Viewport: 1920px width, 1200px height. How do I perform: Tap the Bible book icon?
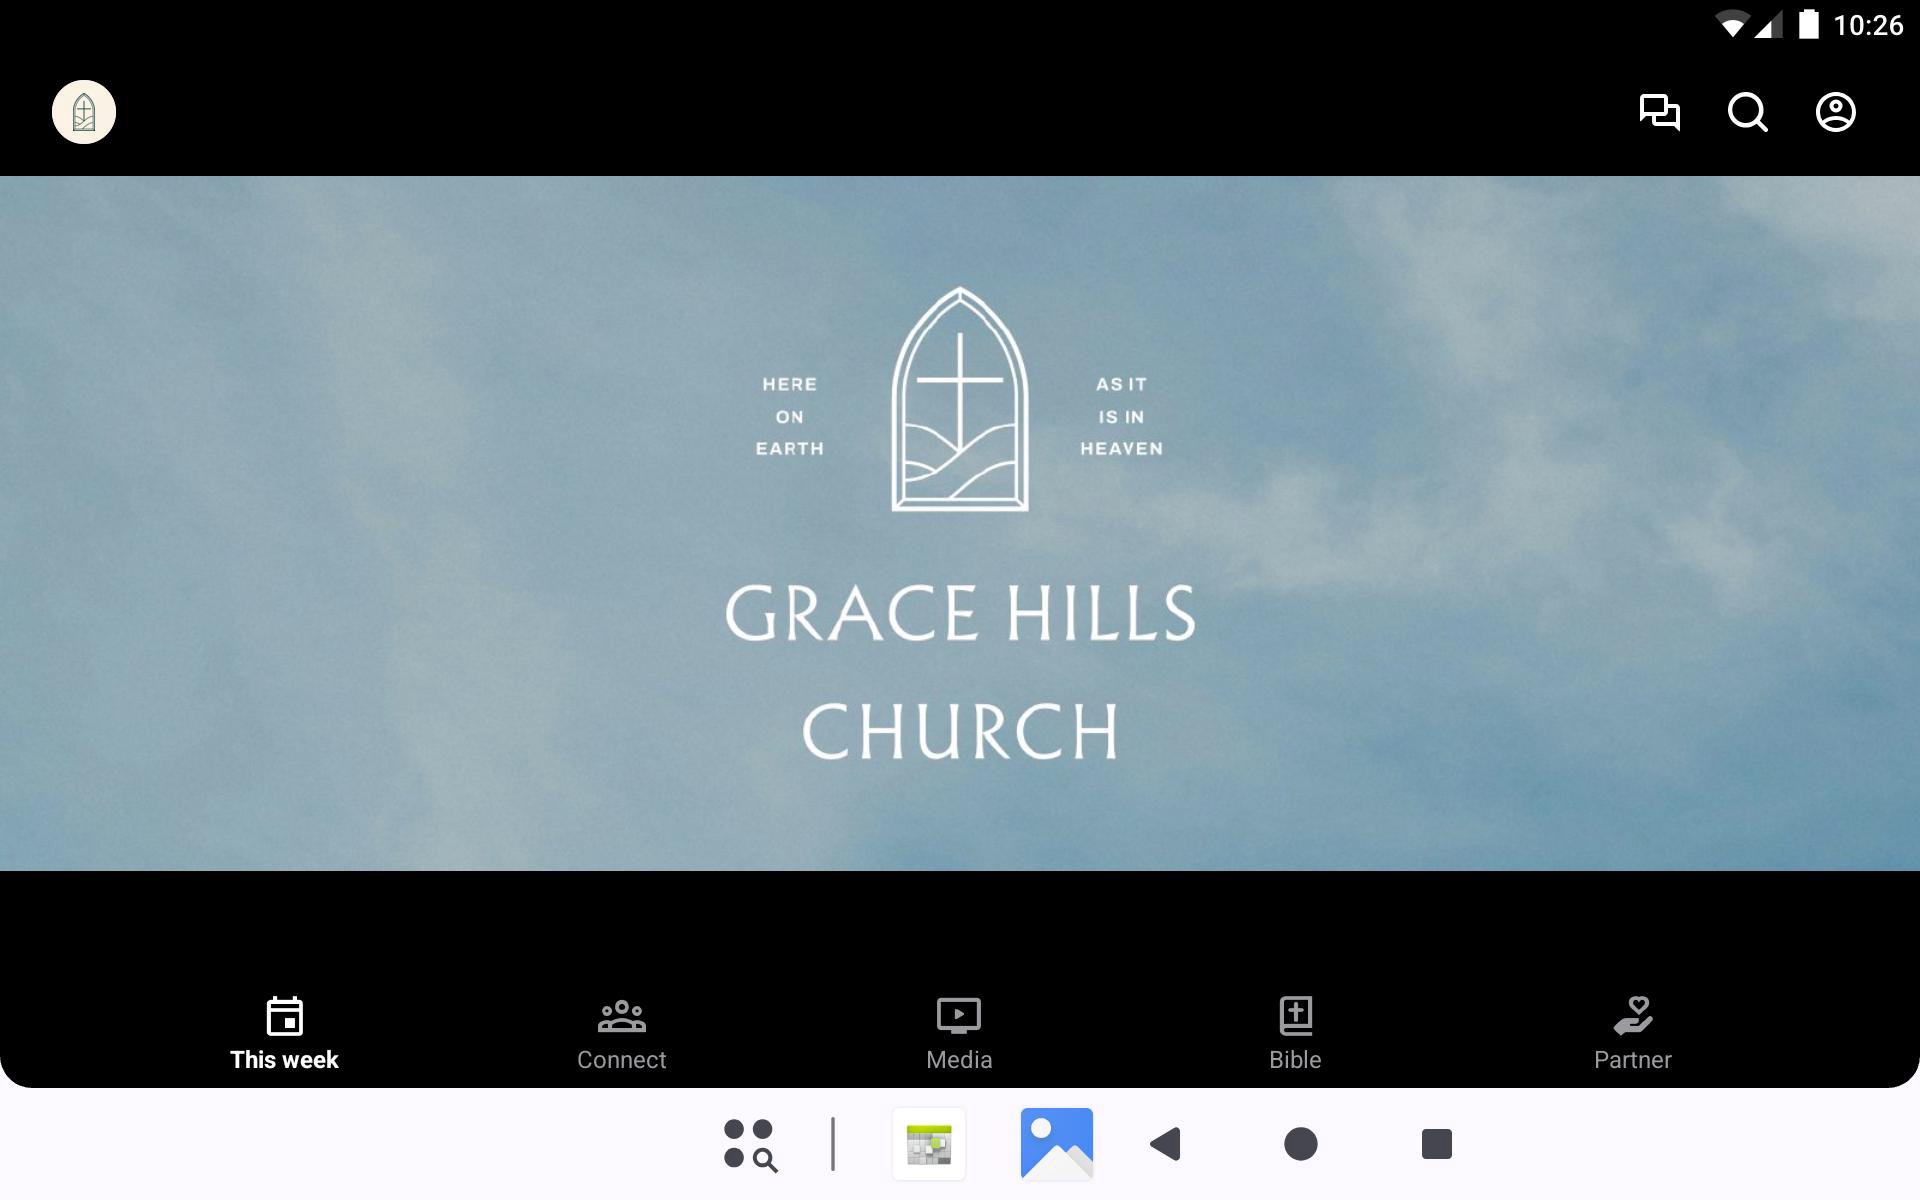coord(1295,1016)
